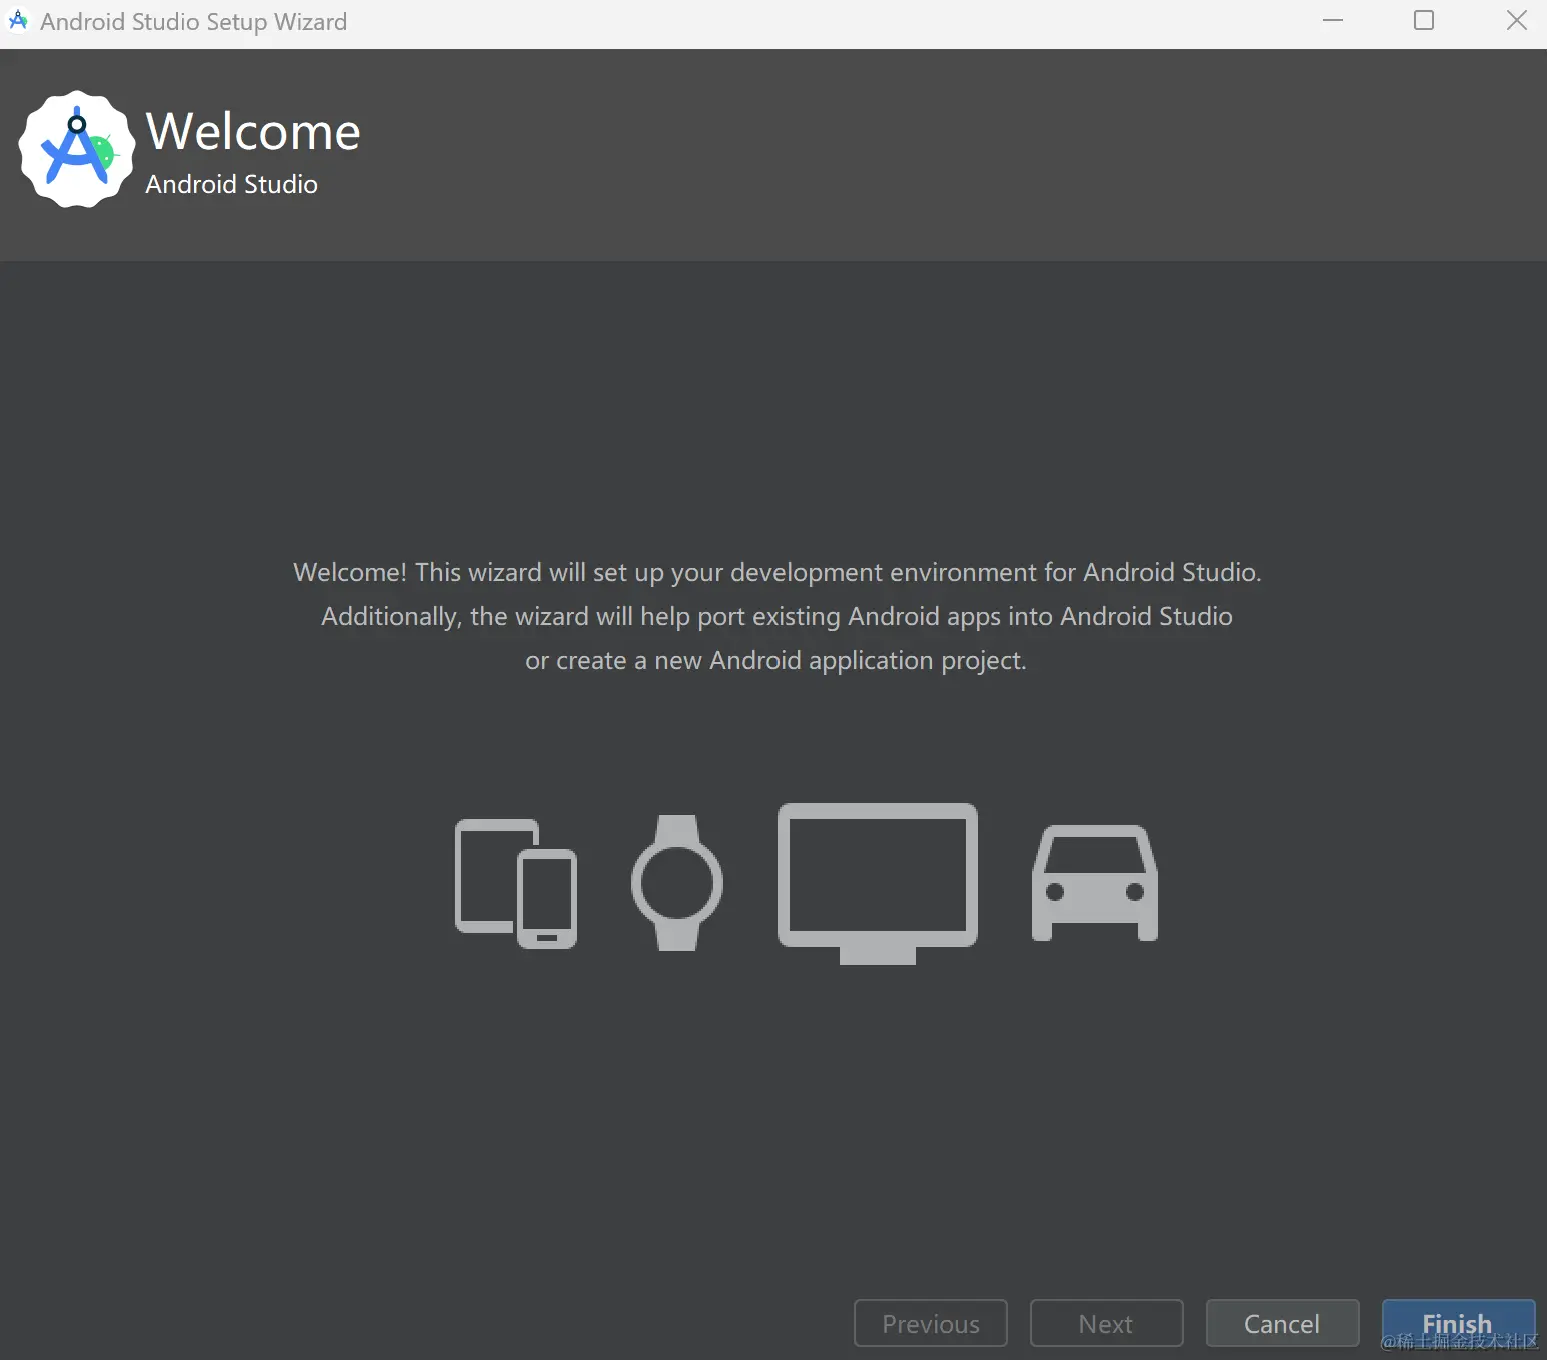Minimize the Setup Wizard window

point(1333,21)
